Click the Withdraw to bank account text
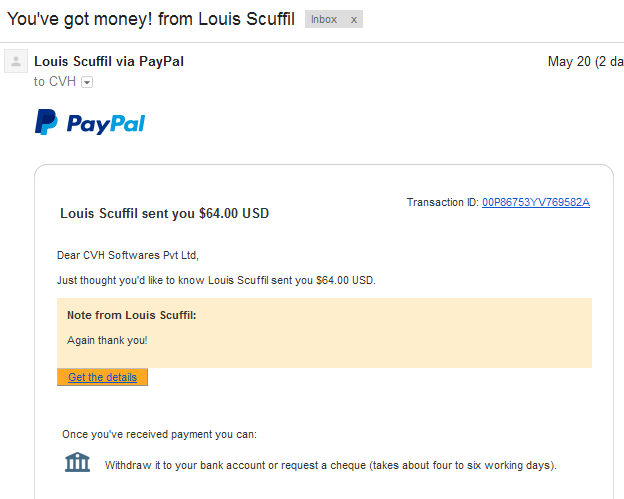Viewport: 624px width, 499px height. (x=330, y=465)
